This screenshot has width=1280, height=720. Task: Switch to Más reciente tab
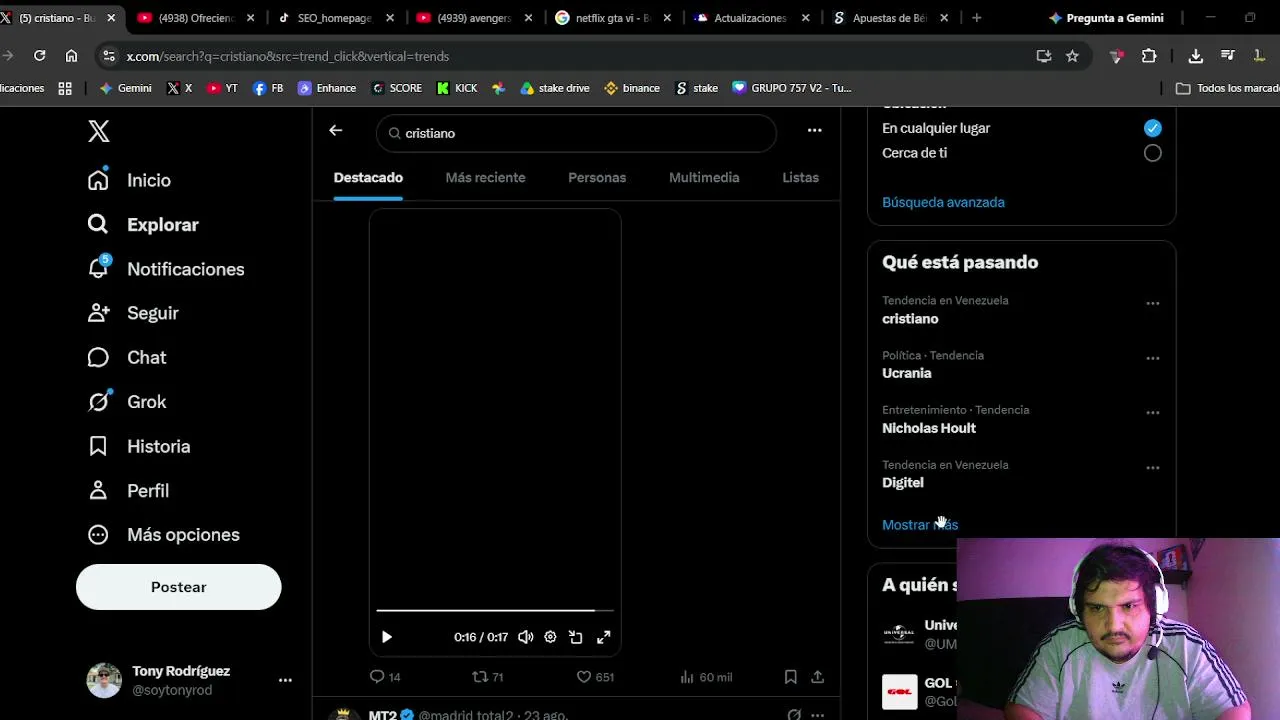pos(485,177)
